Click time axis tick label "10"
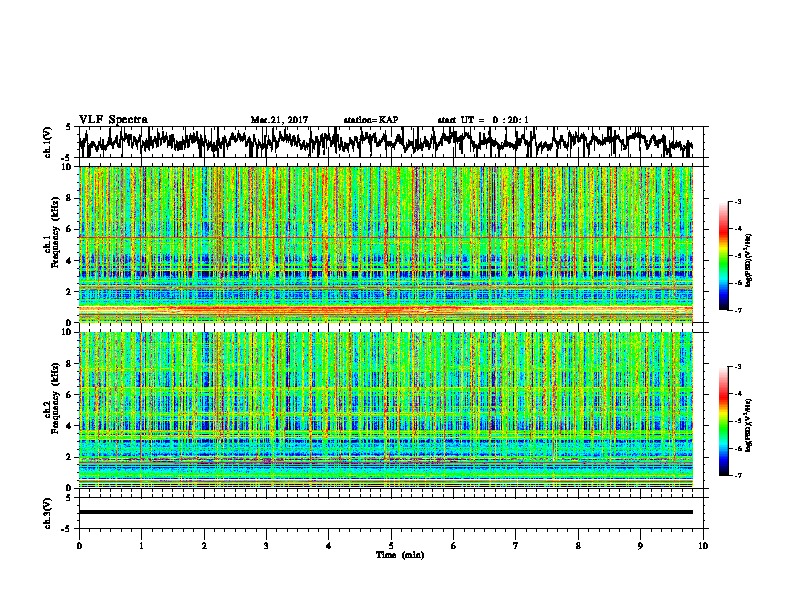792x612 pixels. [703, 545]
